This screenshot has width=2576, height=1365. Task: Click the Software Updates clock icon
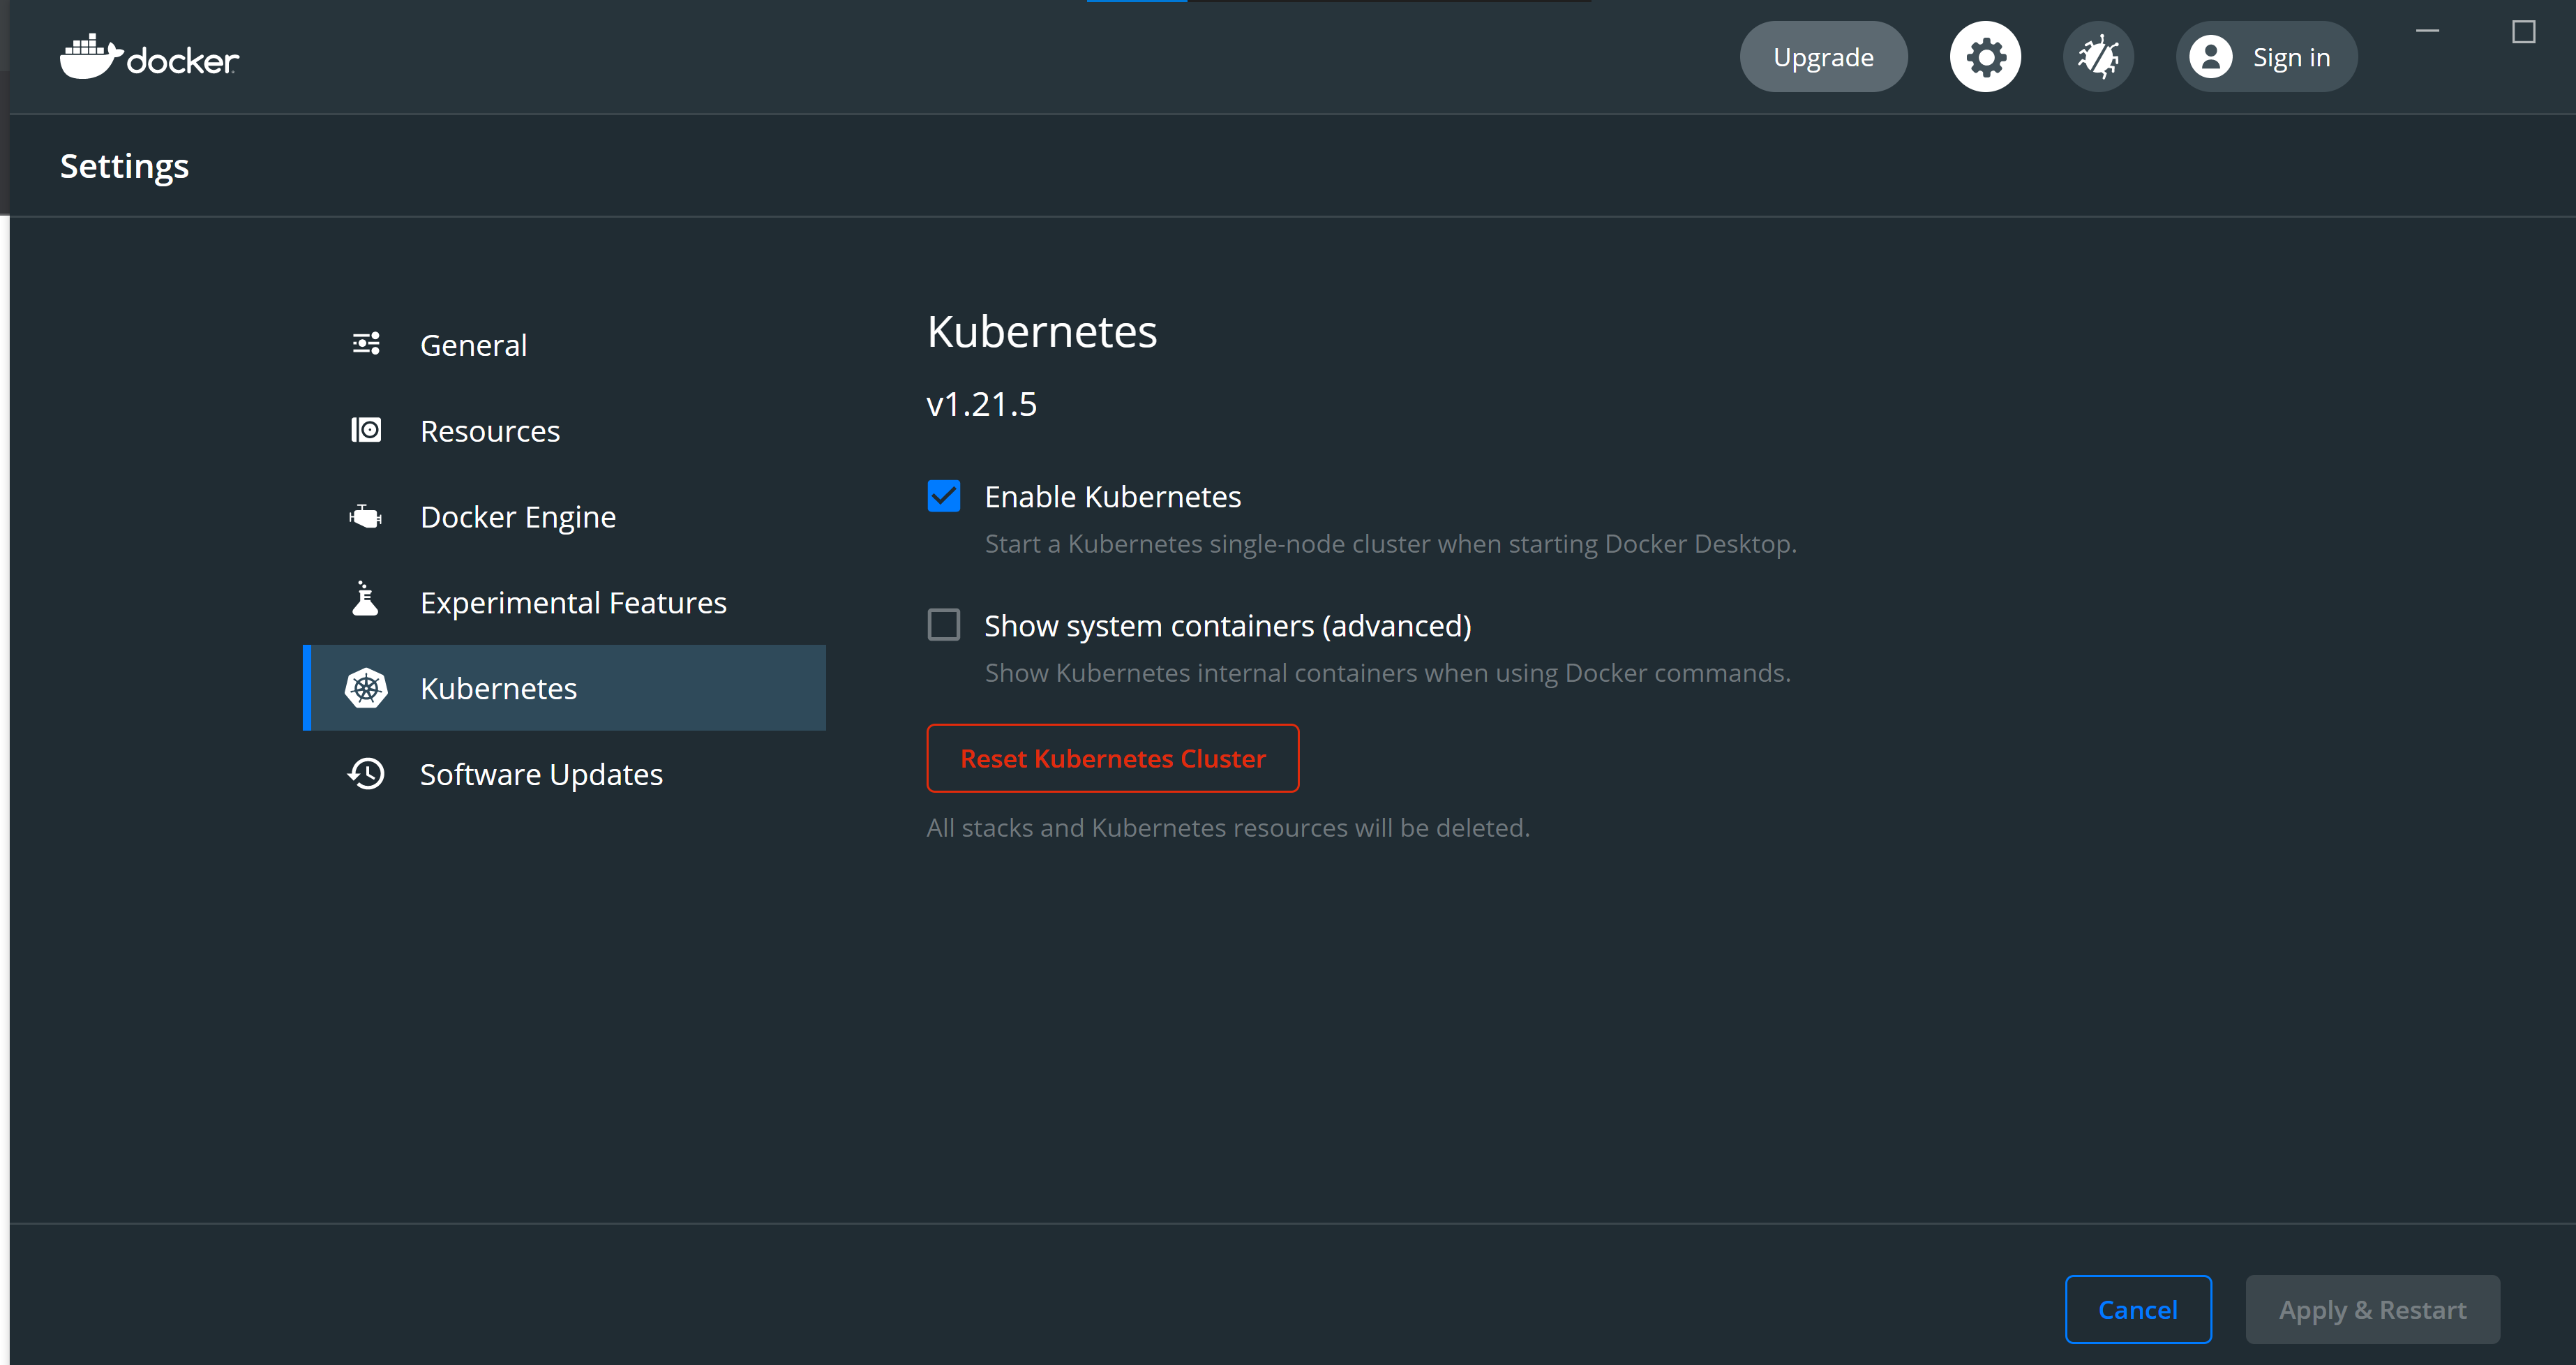click(366, 774)
